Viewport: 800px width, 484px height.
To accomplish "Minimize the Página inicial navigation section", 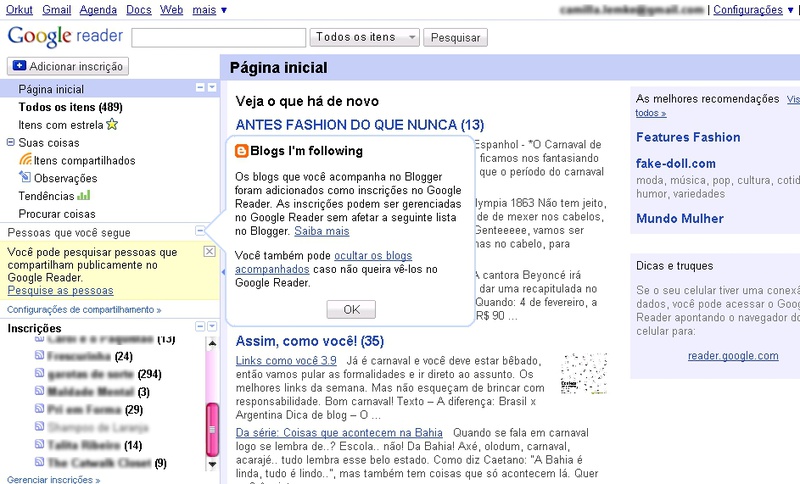I will tap(200, 88).
